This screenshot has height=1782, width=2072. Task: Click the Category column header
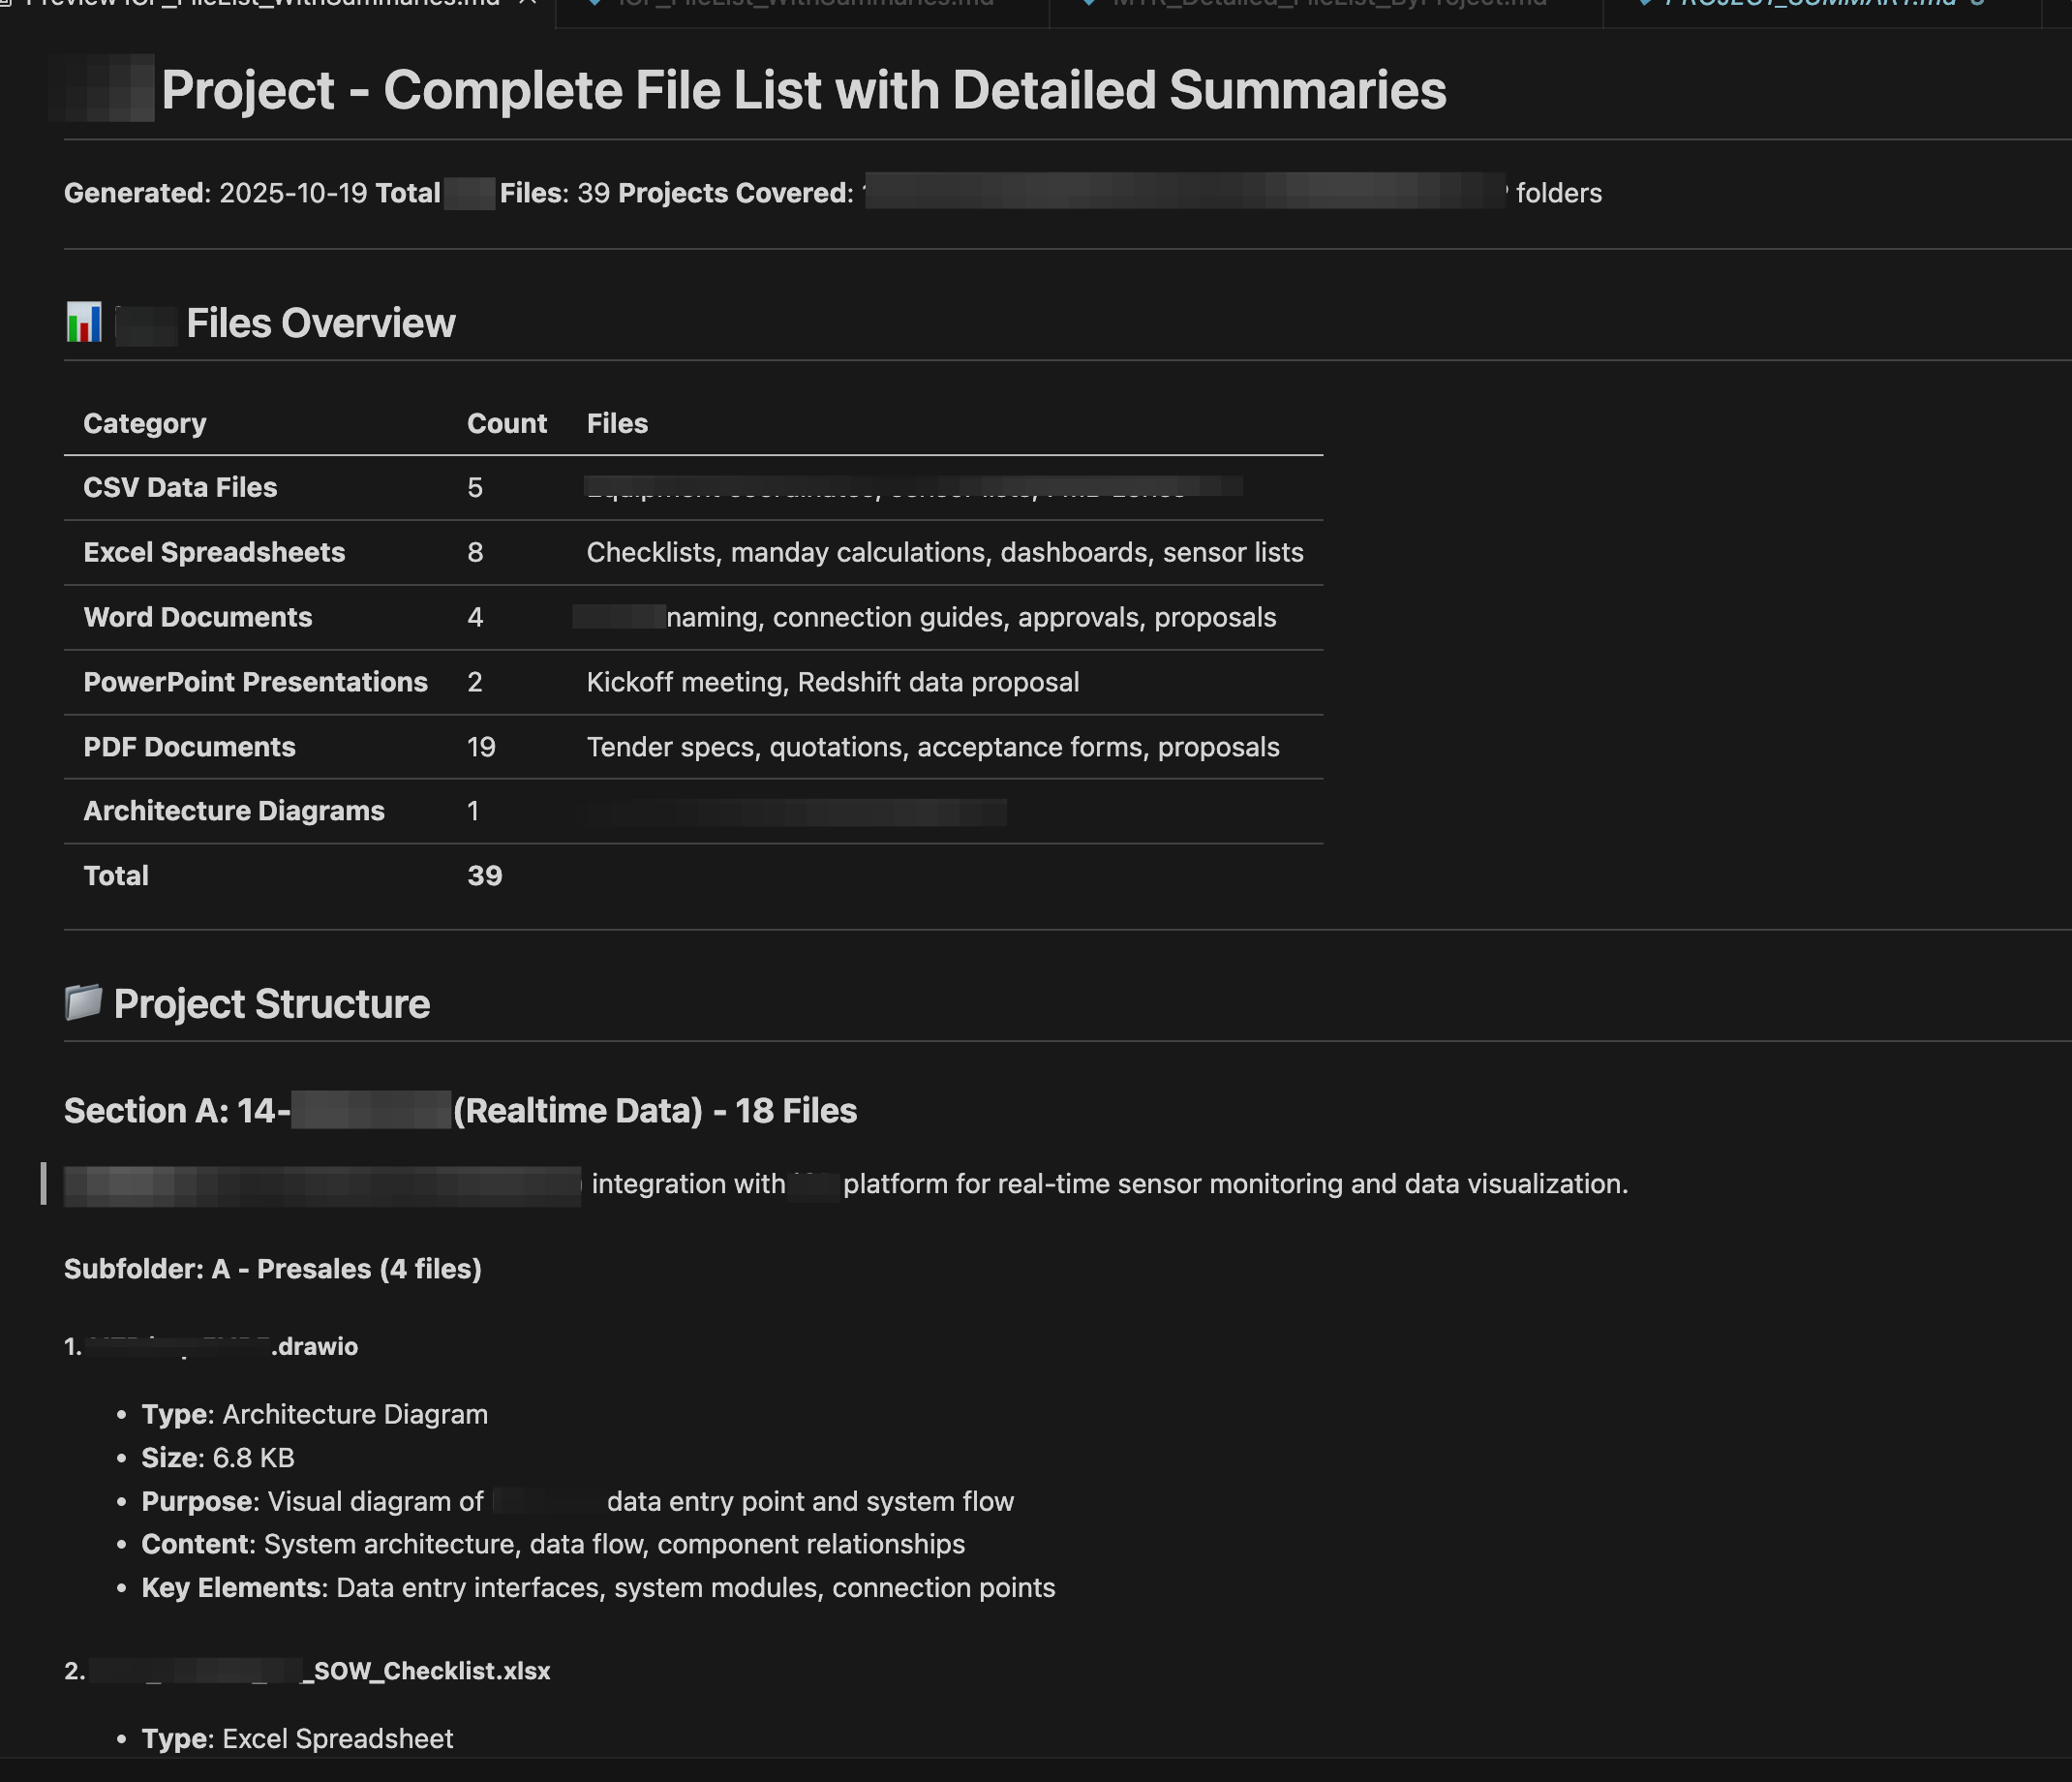point(145,423)
